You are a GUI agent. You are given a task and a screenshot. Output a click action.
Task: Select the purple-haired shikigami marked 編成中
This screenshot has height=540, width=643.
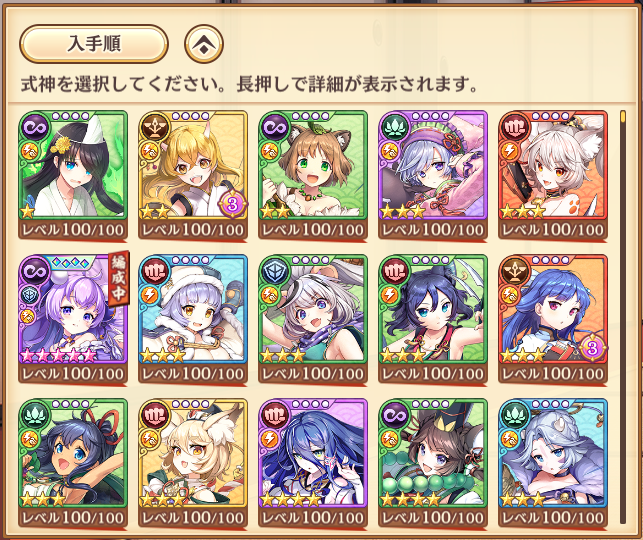click(73, 319)
